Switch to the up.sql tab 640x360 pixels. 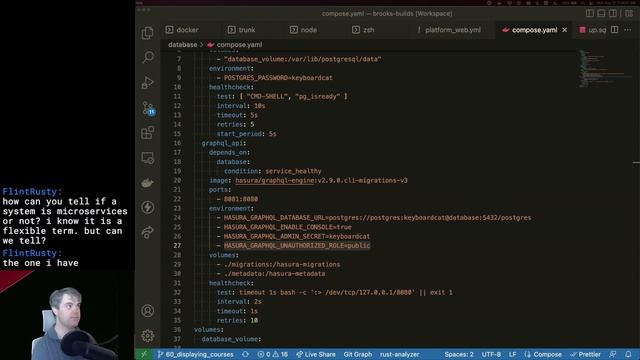point(593,30)
